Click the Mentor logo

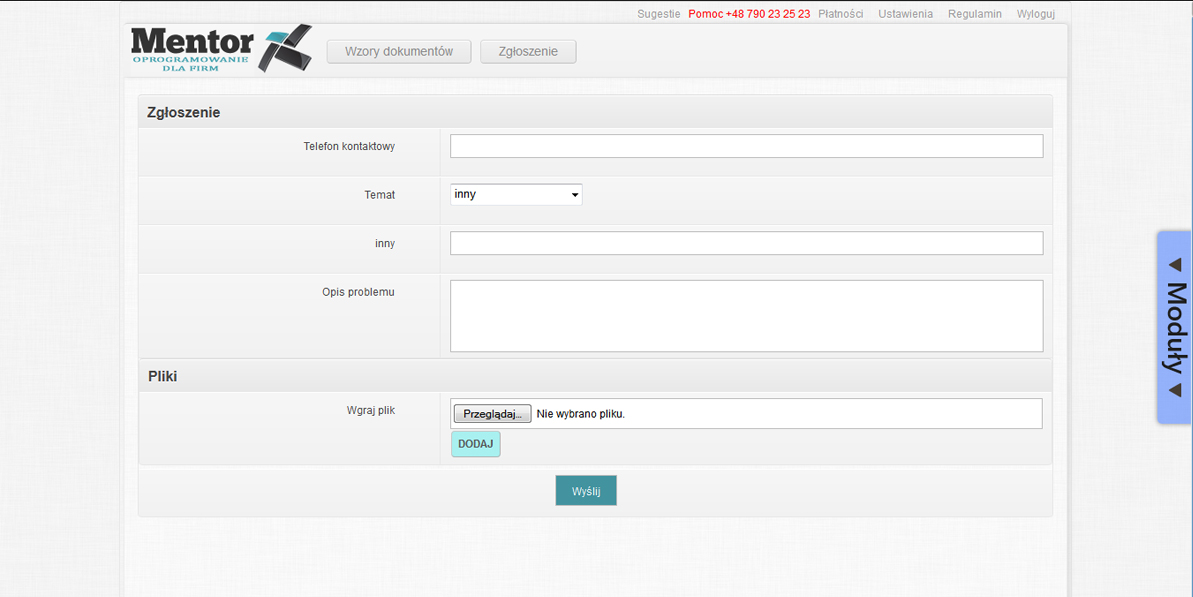220,48
